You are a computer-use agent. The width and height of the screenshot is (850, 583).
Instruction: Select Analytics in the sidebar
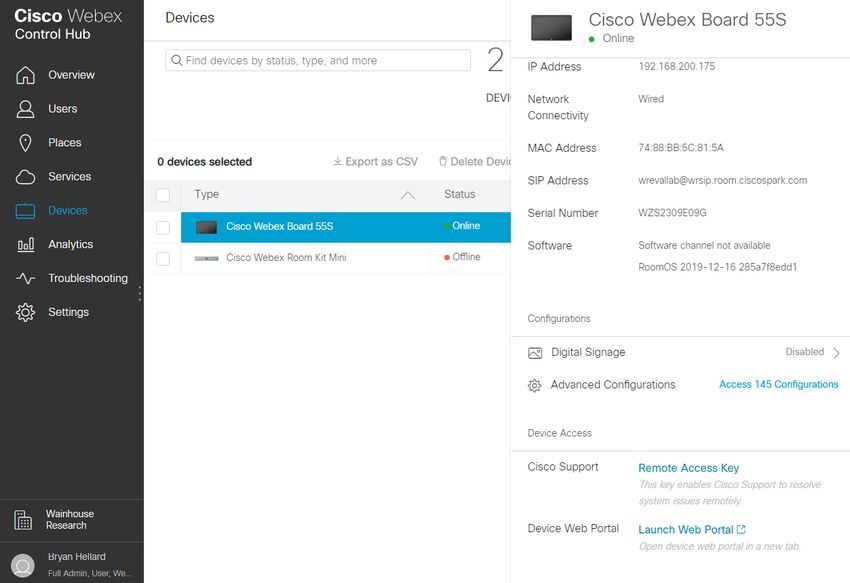pyautogui.click(x=70, y=245)
